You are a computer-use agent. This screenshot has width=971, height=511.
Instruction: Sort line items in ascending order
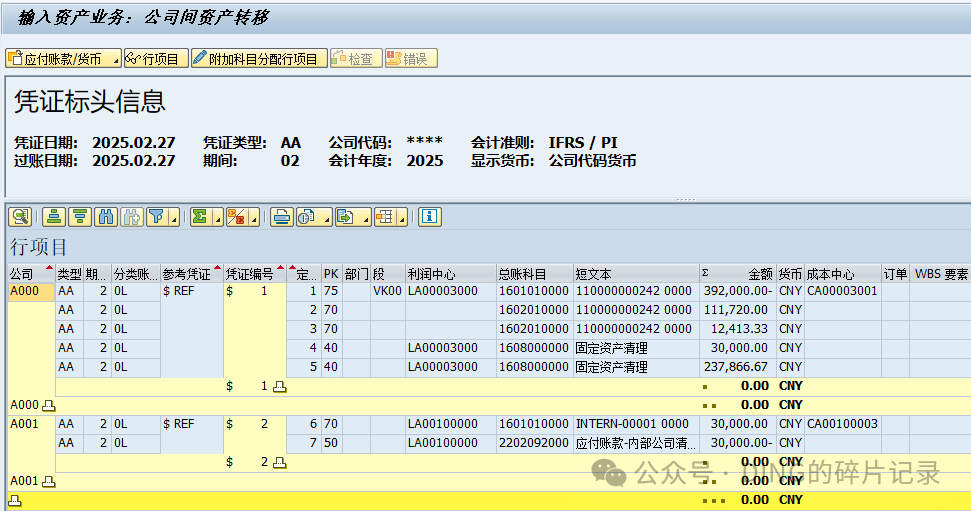tap(54, 217)
